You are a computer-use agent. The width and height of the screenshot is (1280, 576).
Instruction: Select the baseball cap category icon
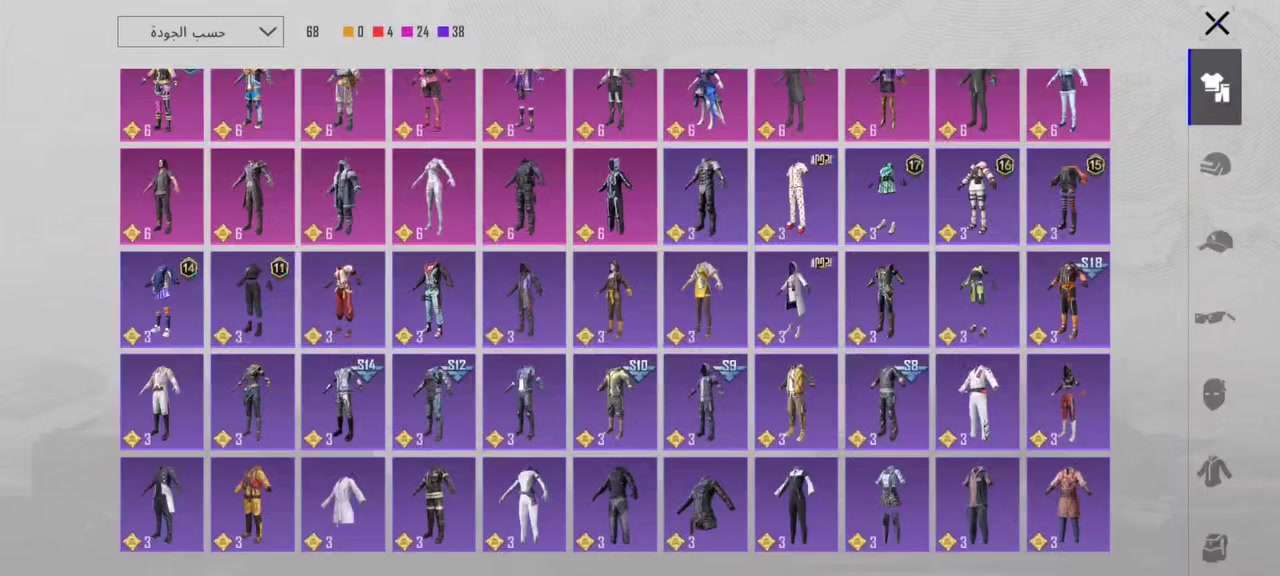click(1215, 242)
